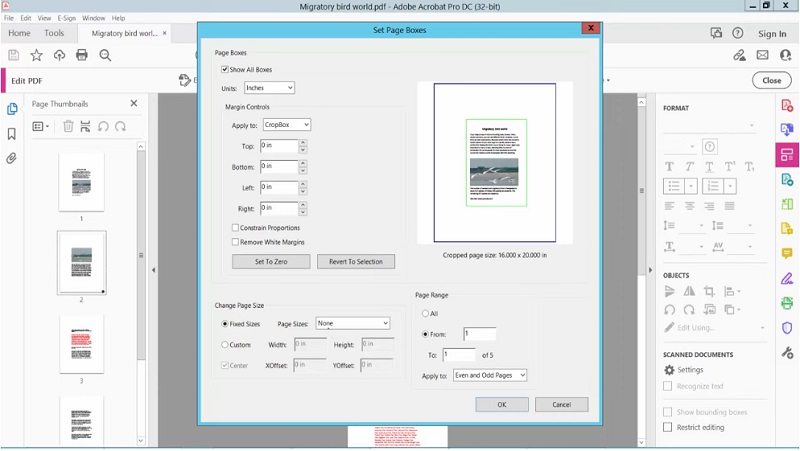800x451 pixels.
Task: Open Apply to CropBox dropdown
Action: [x=287, y=124]
